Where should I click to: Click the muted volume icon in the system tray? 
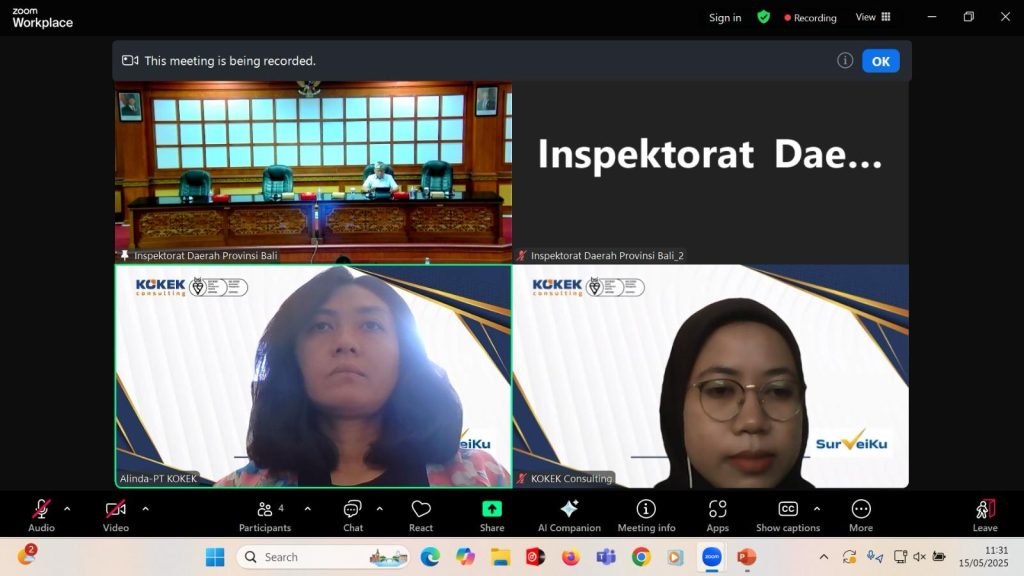(x=920, y=557)
